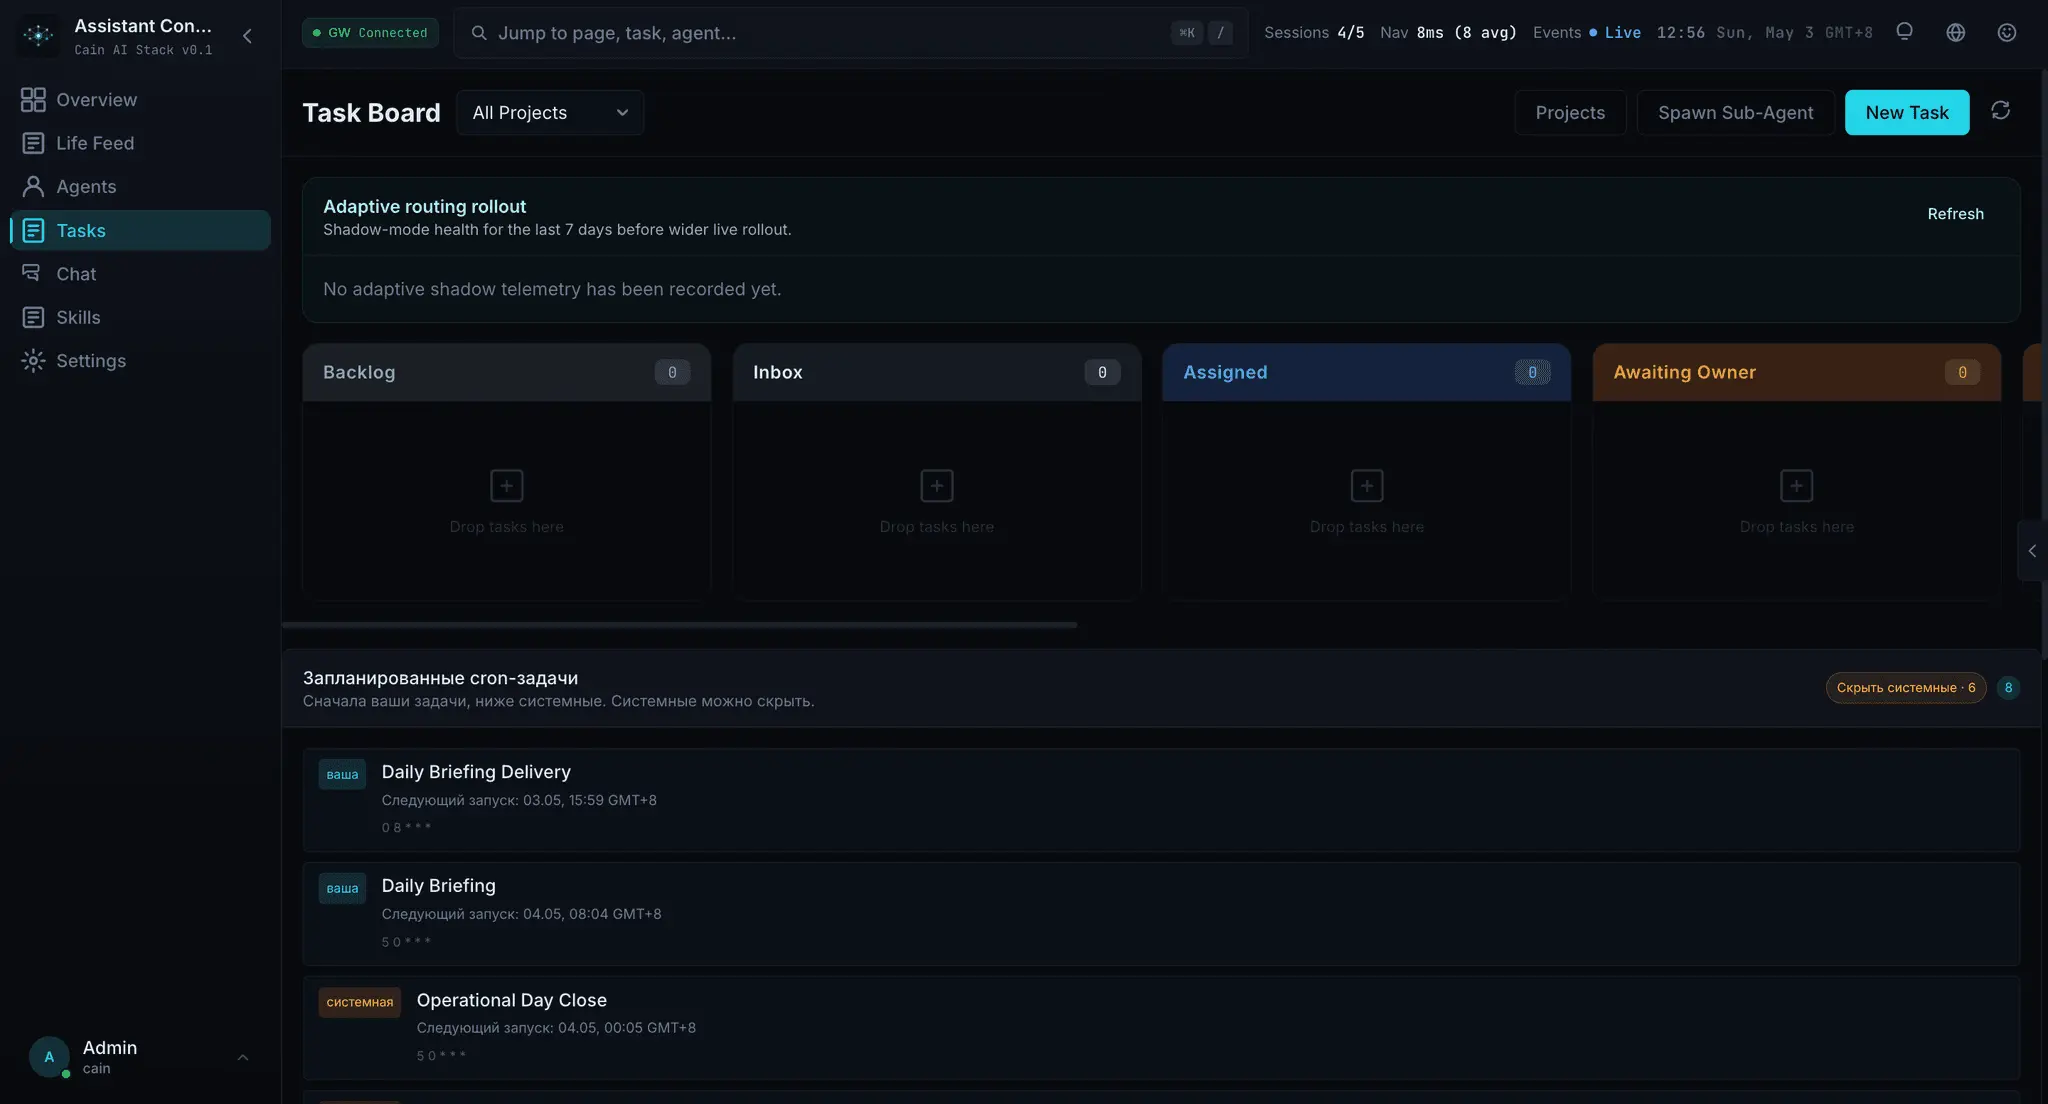Click the Awaiting Owner column header
The width and height of the screenshot is (2048, 1104).
click(x=1797, y=372)
